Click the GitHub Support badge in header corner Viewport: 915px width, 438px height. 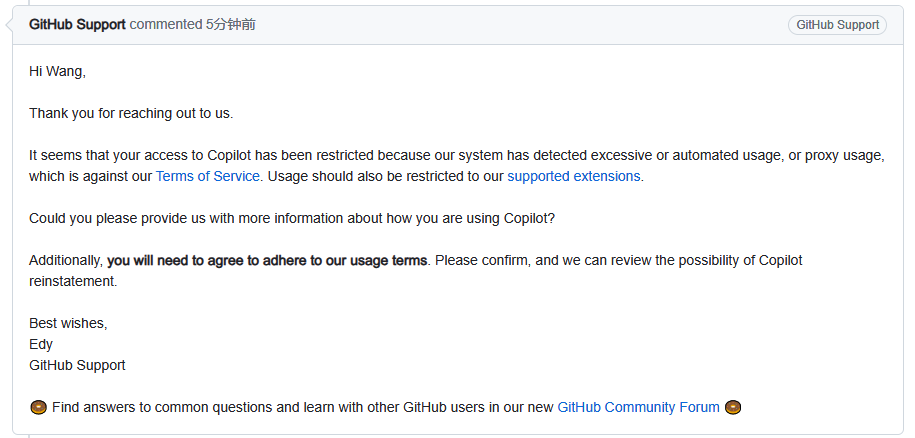click(837, 24)
